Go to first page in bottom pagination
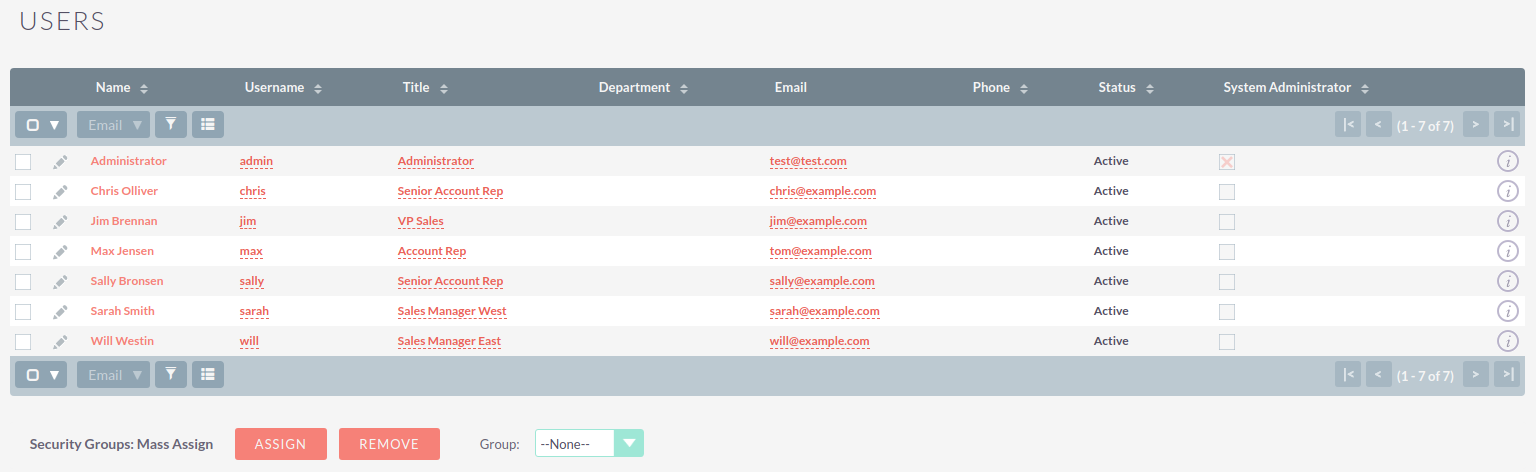 (x=1348, y=374)
